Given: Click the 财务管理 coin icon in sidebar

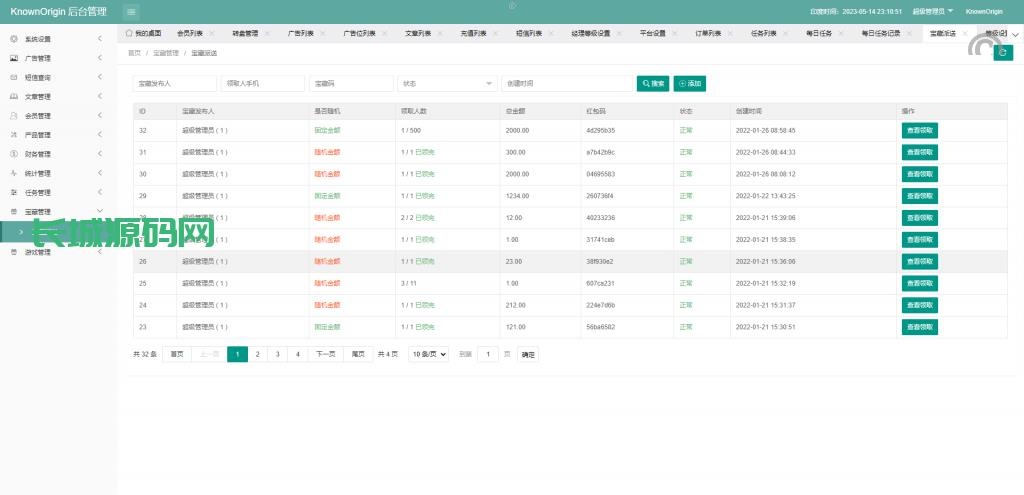Looking at the screenshot, I should (13, 154).
